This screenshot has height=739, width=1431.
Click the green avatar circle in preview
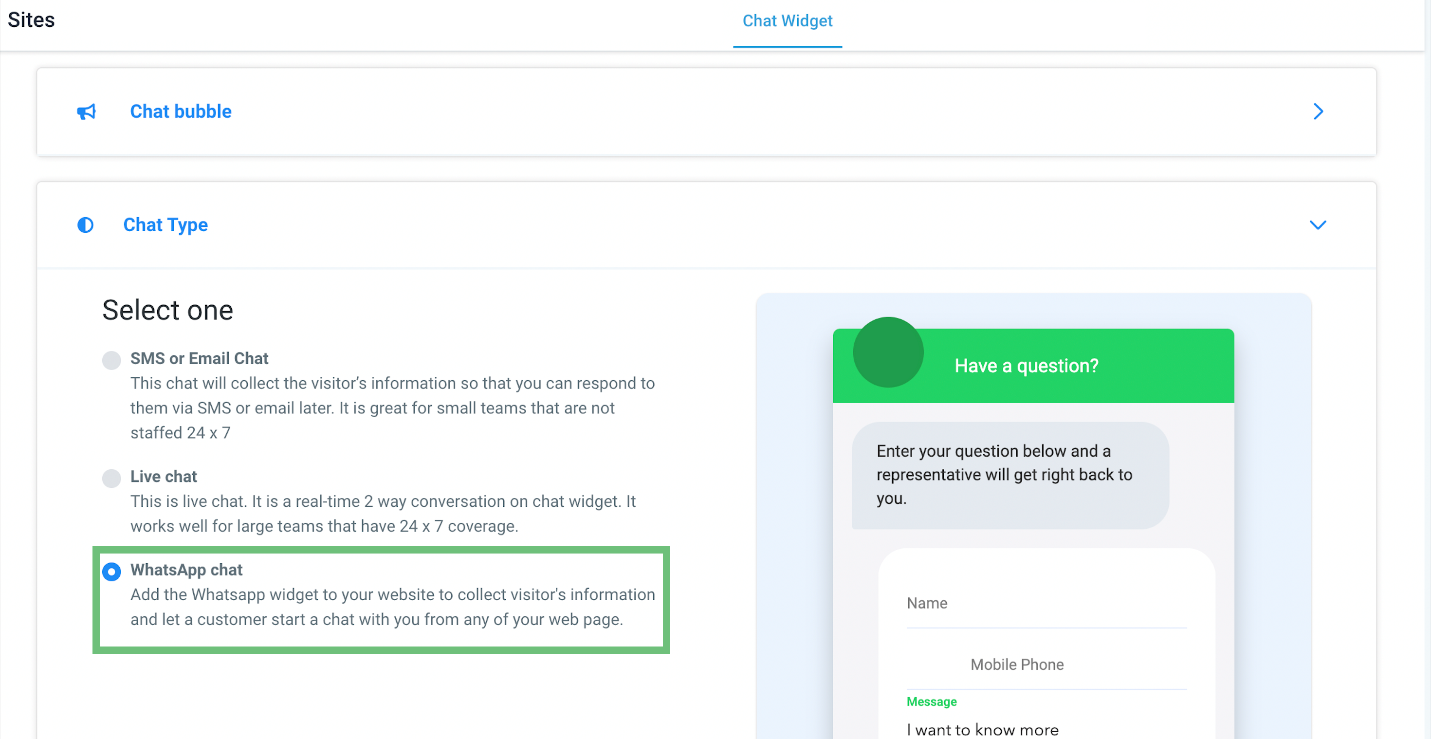[x=888, y=352]
